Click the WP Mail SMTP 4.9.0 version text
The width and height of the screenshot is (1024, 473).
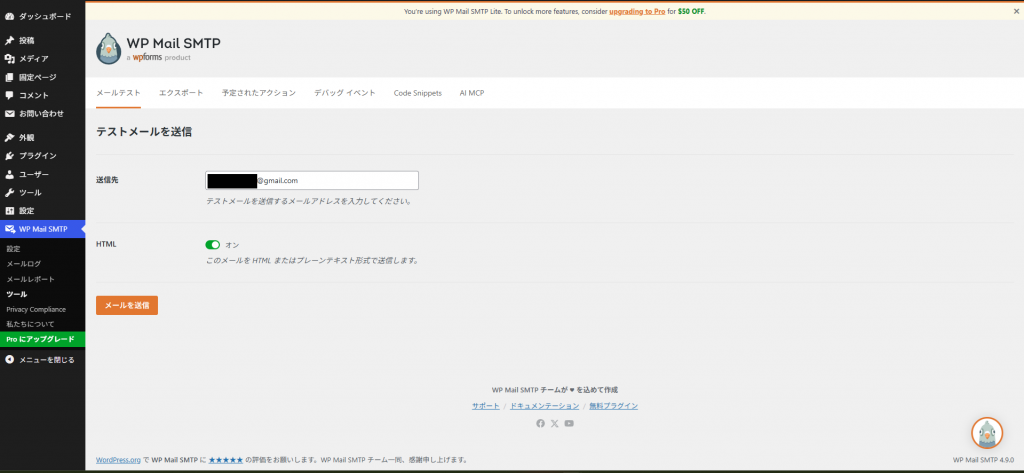pyautogui.click(x=984, y=460)
